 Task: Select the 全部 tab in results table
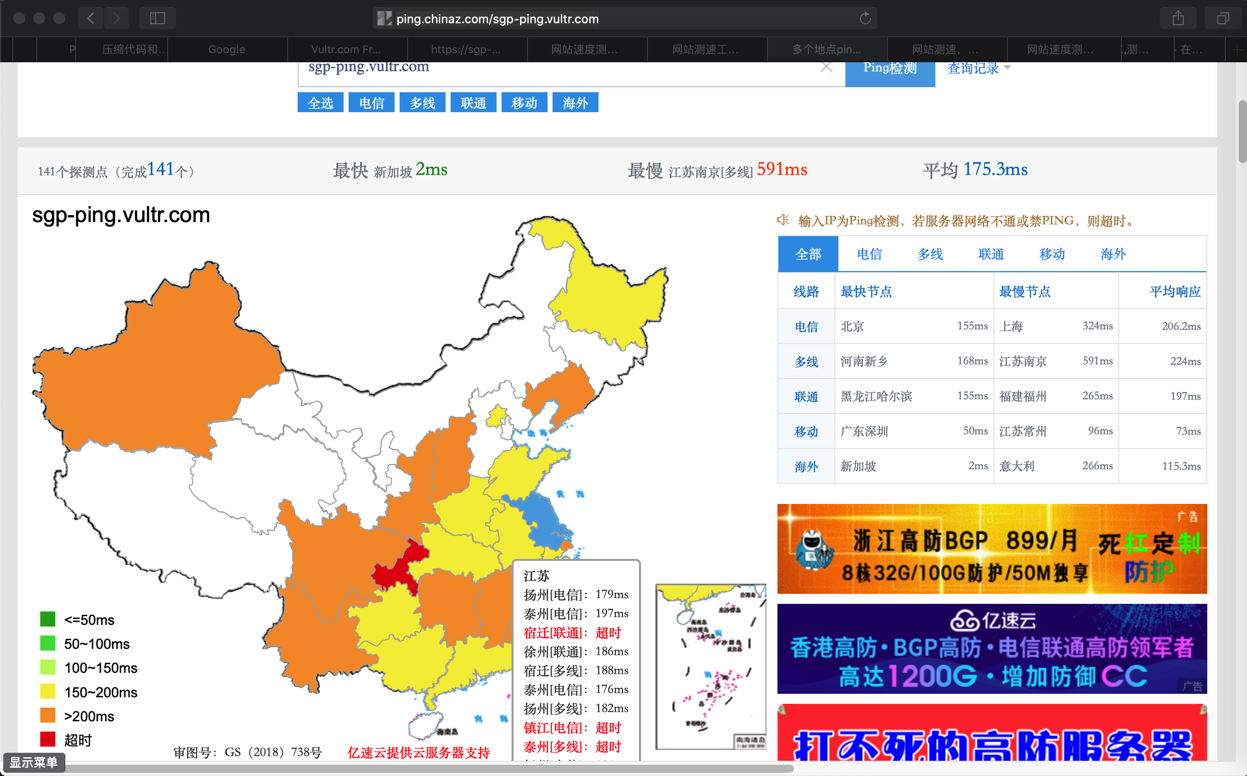[808, 254]
